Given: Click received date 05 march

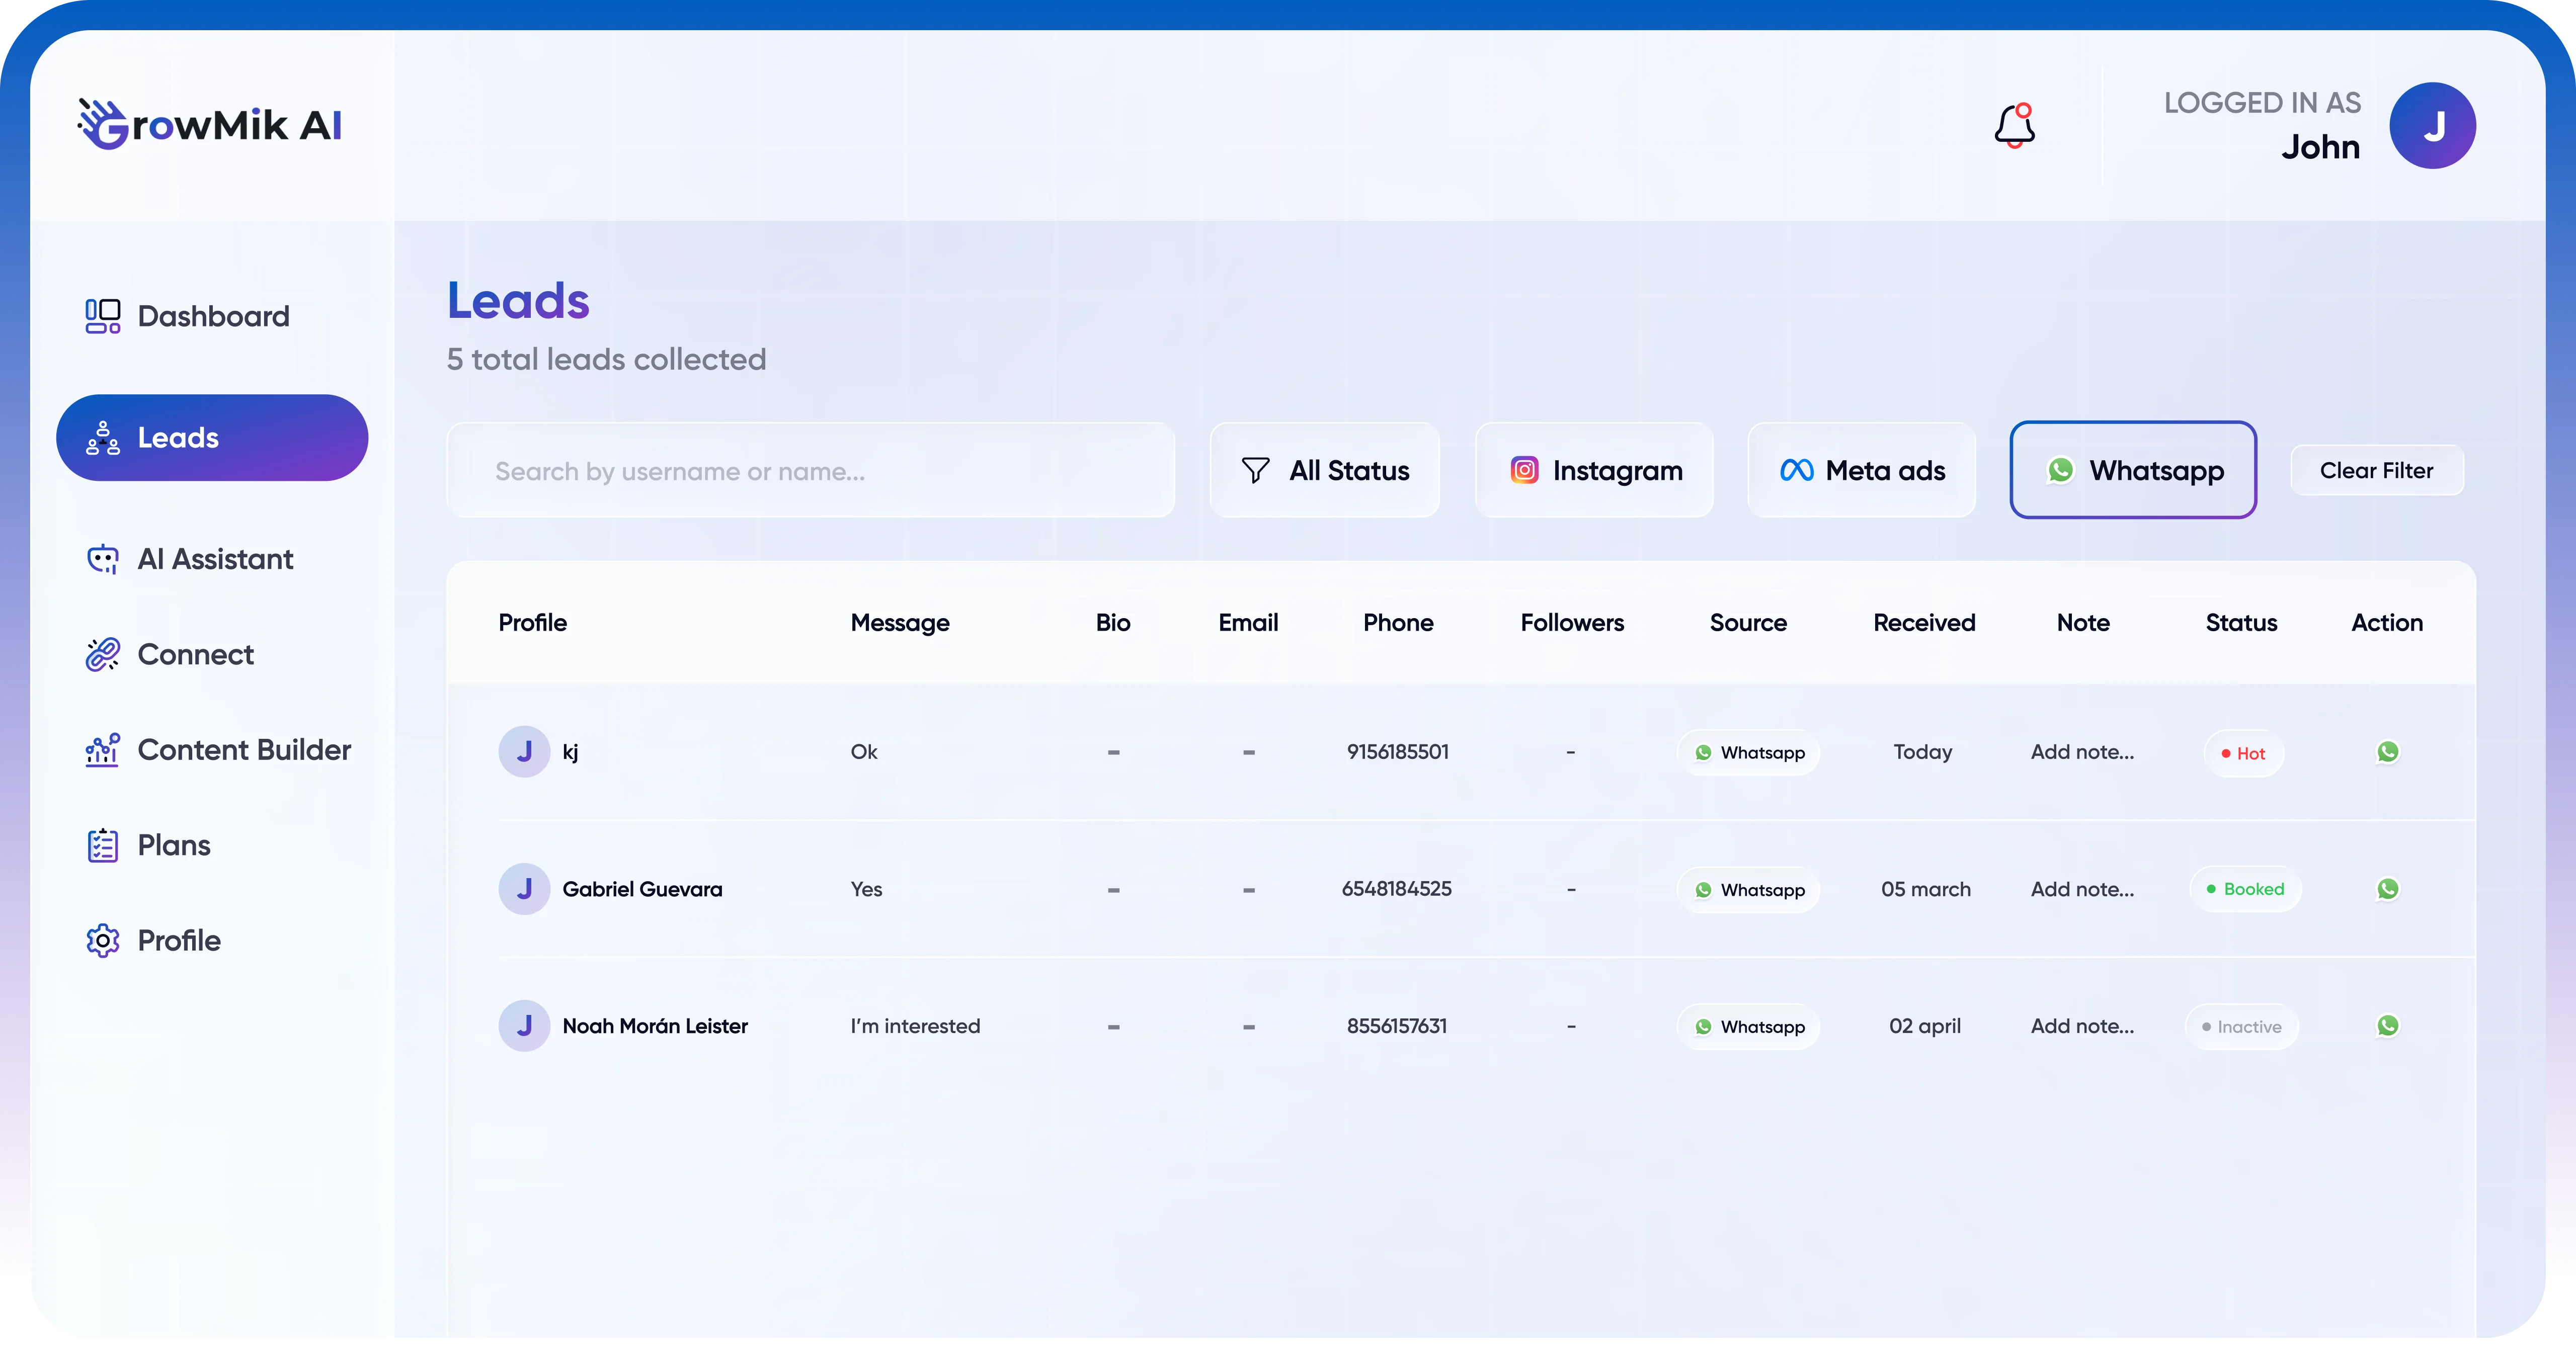Looking at the screenshot, I should click(1925, 889).
